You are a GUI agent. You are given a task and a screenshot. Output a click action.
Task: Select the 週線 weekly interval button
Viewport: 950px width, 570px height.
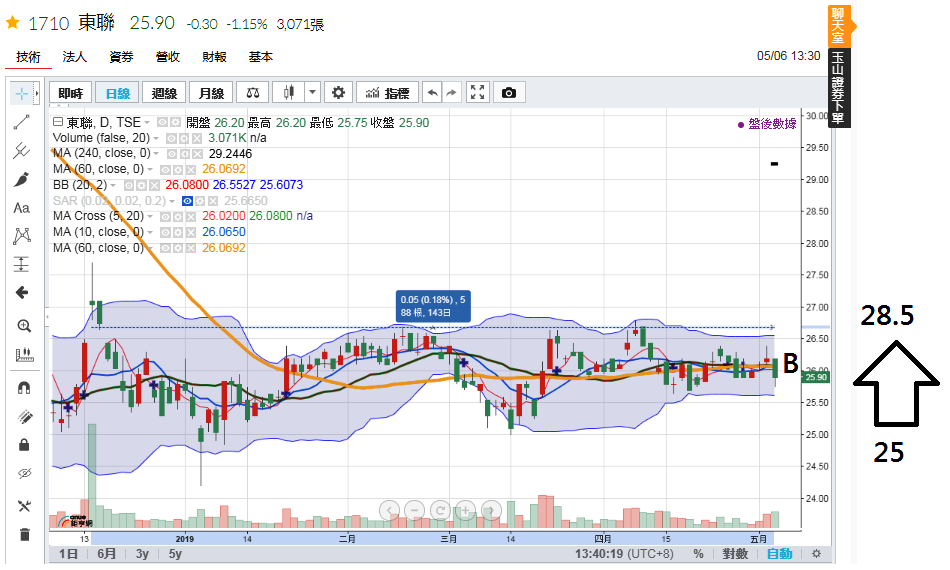click(164, 93)
